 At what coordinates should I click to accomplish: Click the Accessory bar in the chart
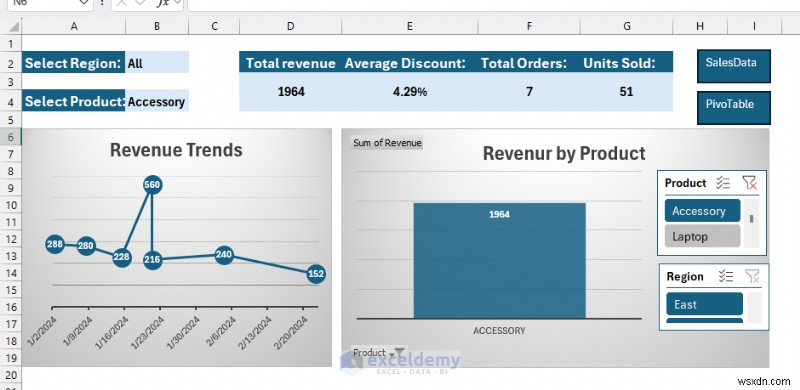coord(499,260)
